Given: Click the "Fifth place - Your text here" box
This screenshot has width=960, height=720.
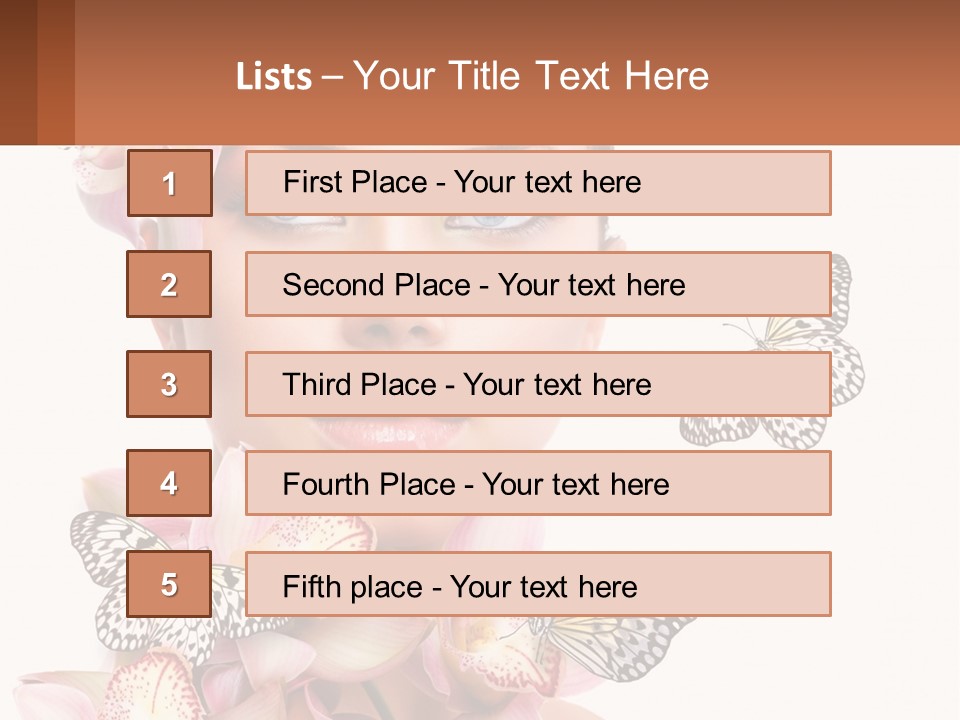Looking at the screenshot, I should click(538, 584).
